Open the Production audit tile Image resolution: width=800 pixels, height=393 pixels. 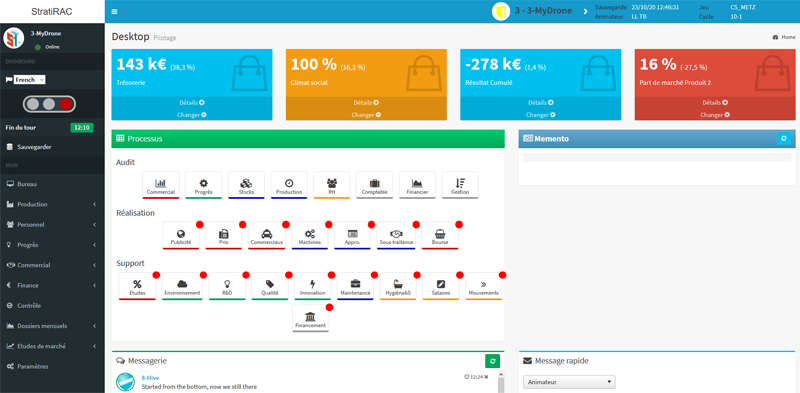pyautogui.click(x=289, y=185)
